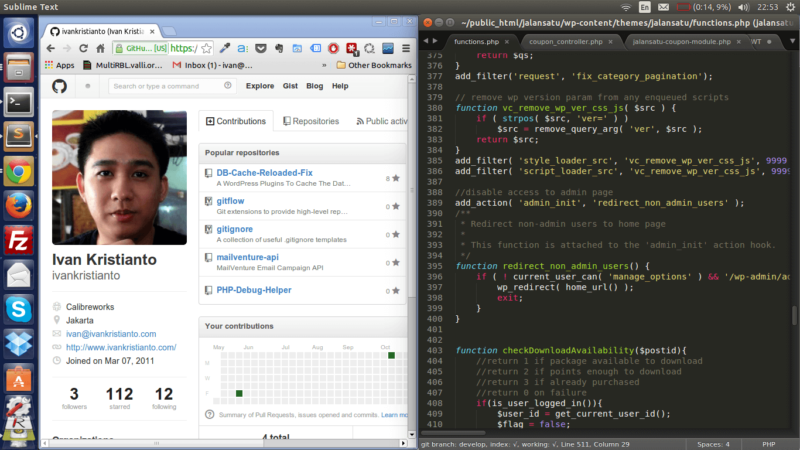Launch Terminal from the Unity launcher
This screenshot has height=450, width=800.
click(19, 103)
